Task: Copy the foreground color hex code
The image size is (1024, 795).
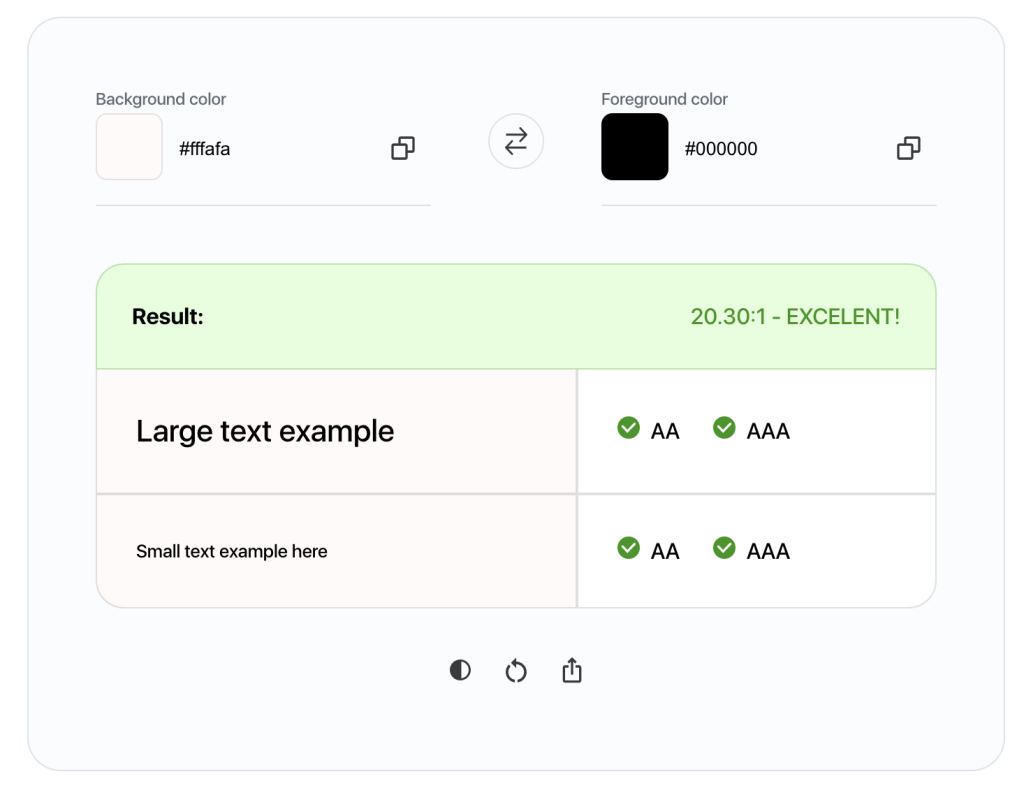Action: pos(908,148)
